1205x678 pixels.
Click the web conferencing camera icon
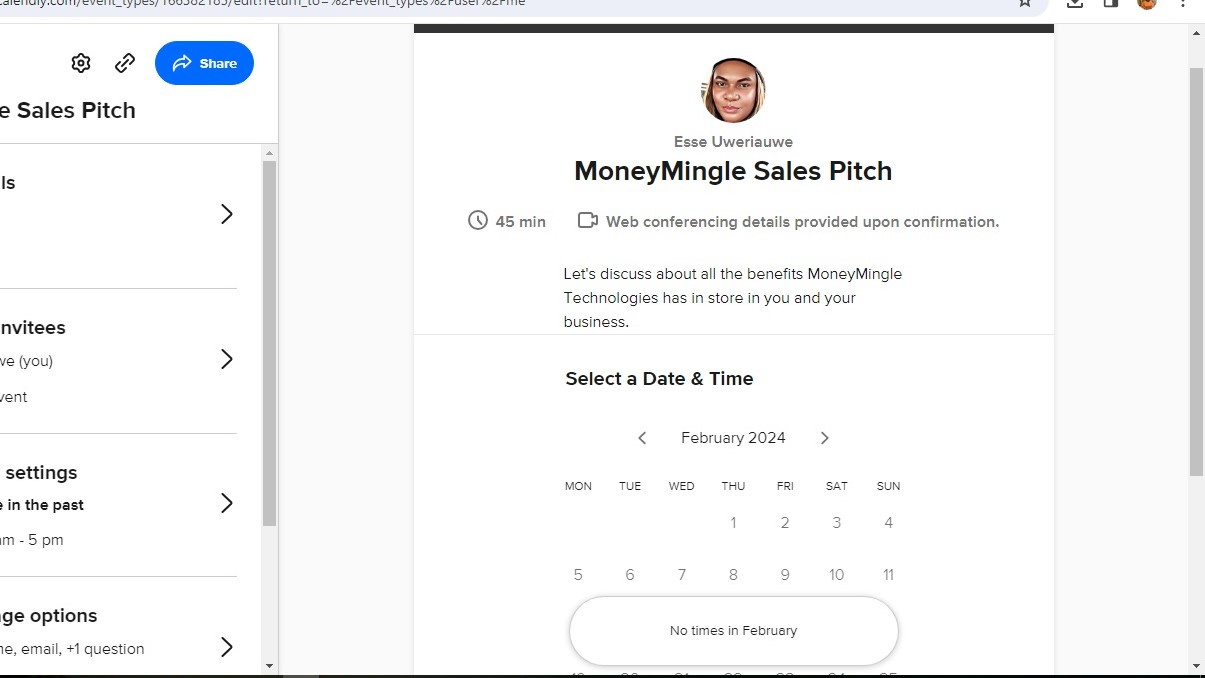coord(588,220)
